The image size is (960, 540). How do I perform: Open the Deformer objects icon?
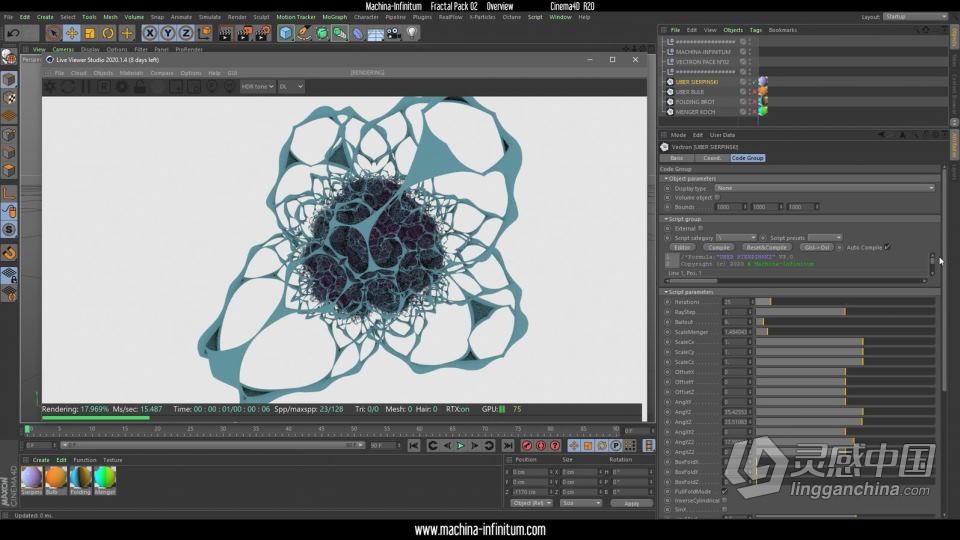(358, 33)
